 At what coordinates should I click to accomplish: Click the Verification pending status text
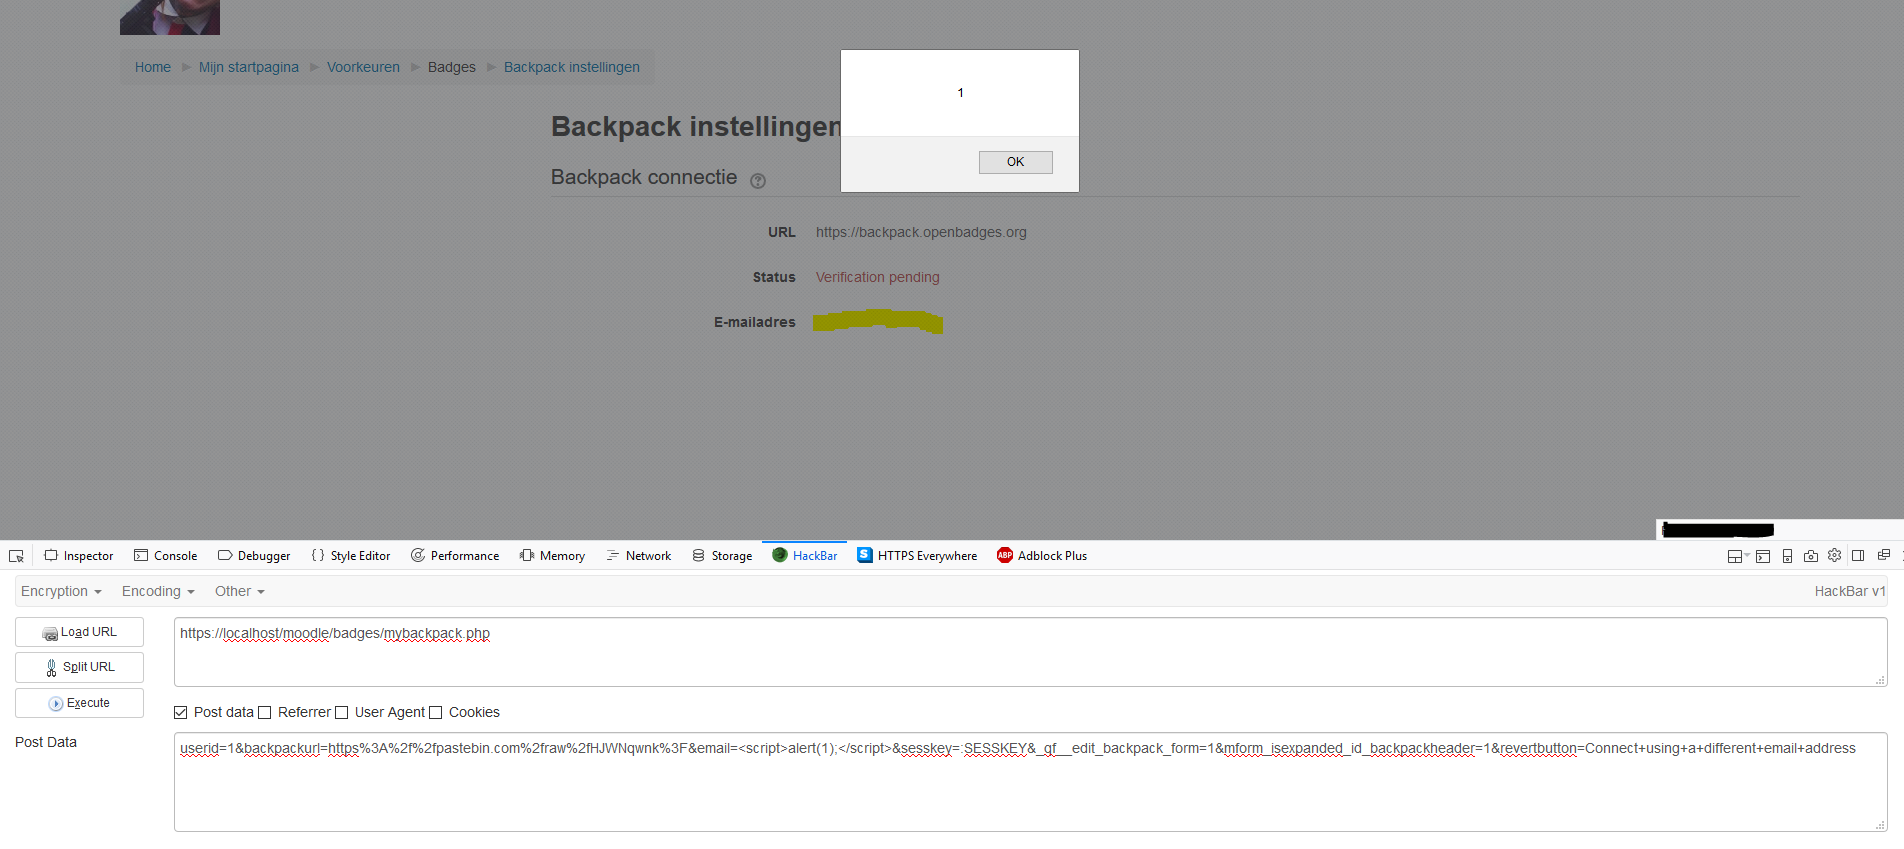878,277
